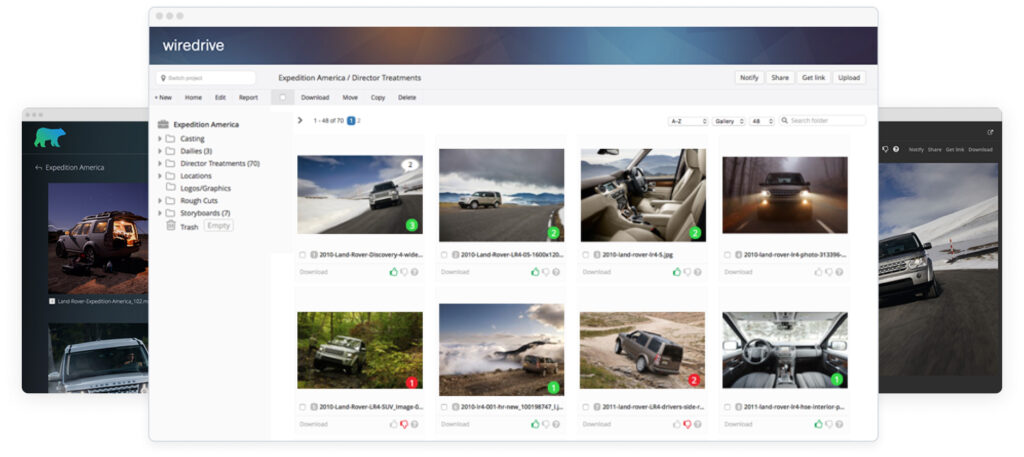Screen dimensions: 1024x457
Task: Check the box for 2010-land-rover-lr4-photo-313396
Action: coord(728,255)
